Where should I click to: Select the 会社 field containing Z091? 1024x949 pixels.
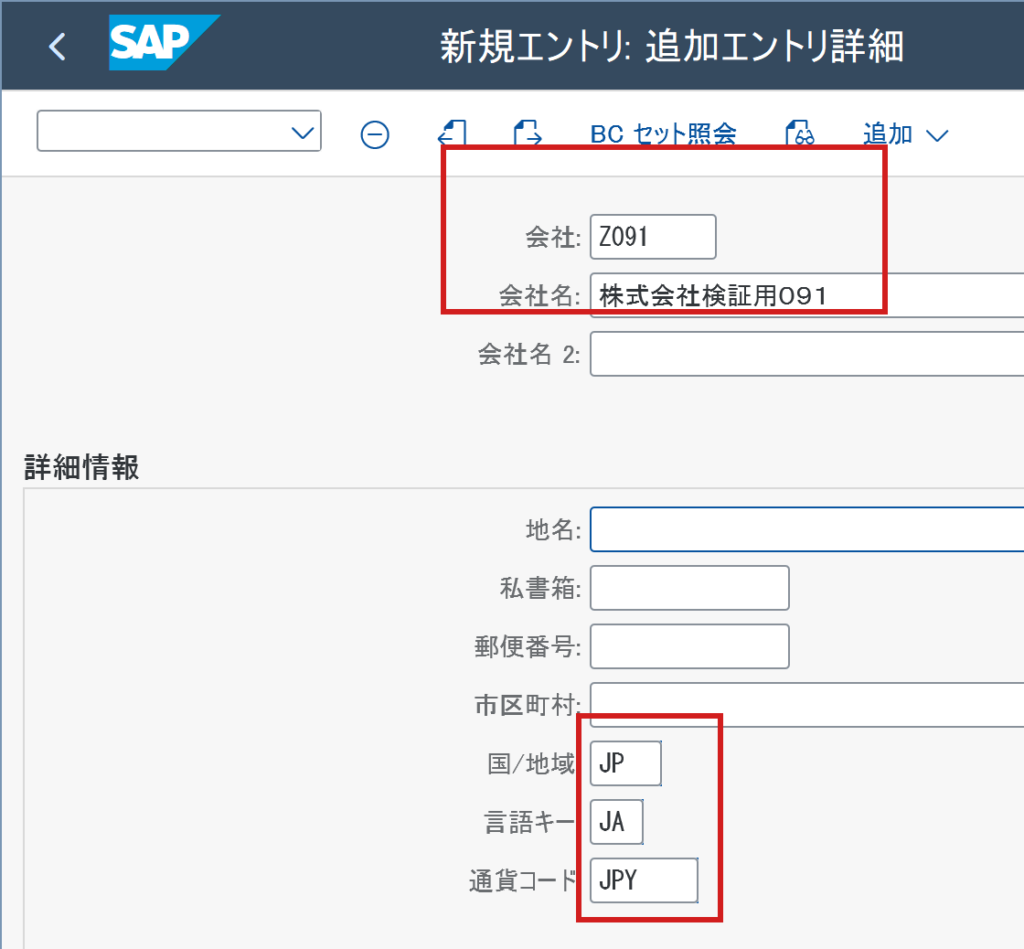coord(653,236)
